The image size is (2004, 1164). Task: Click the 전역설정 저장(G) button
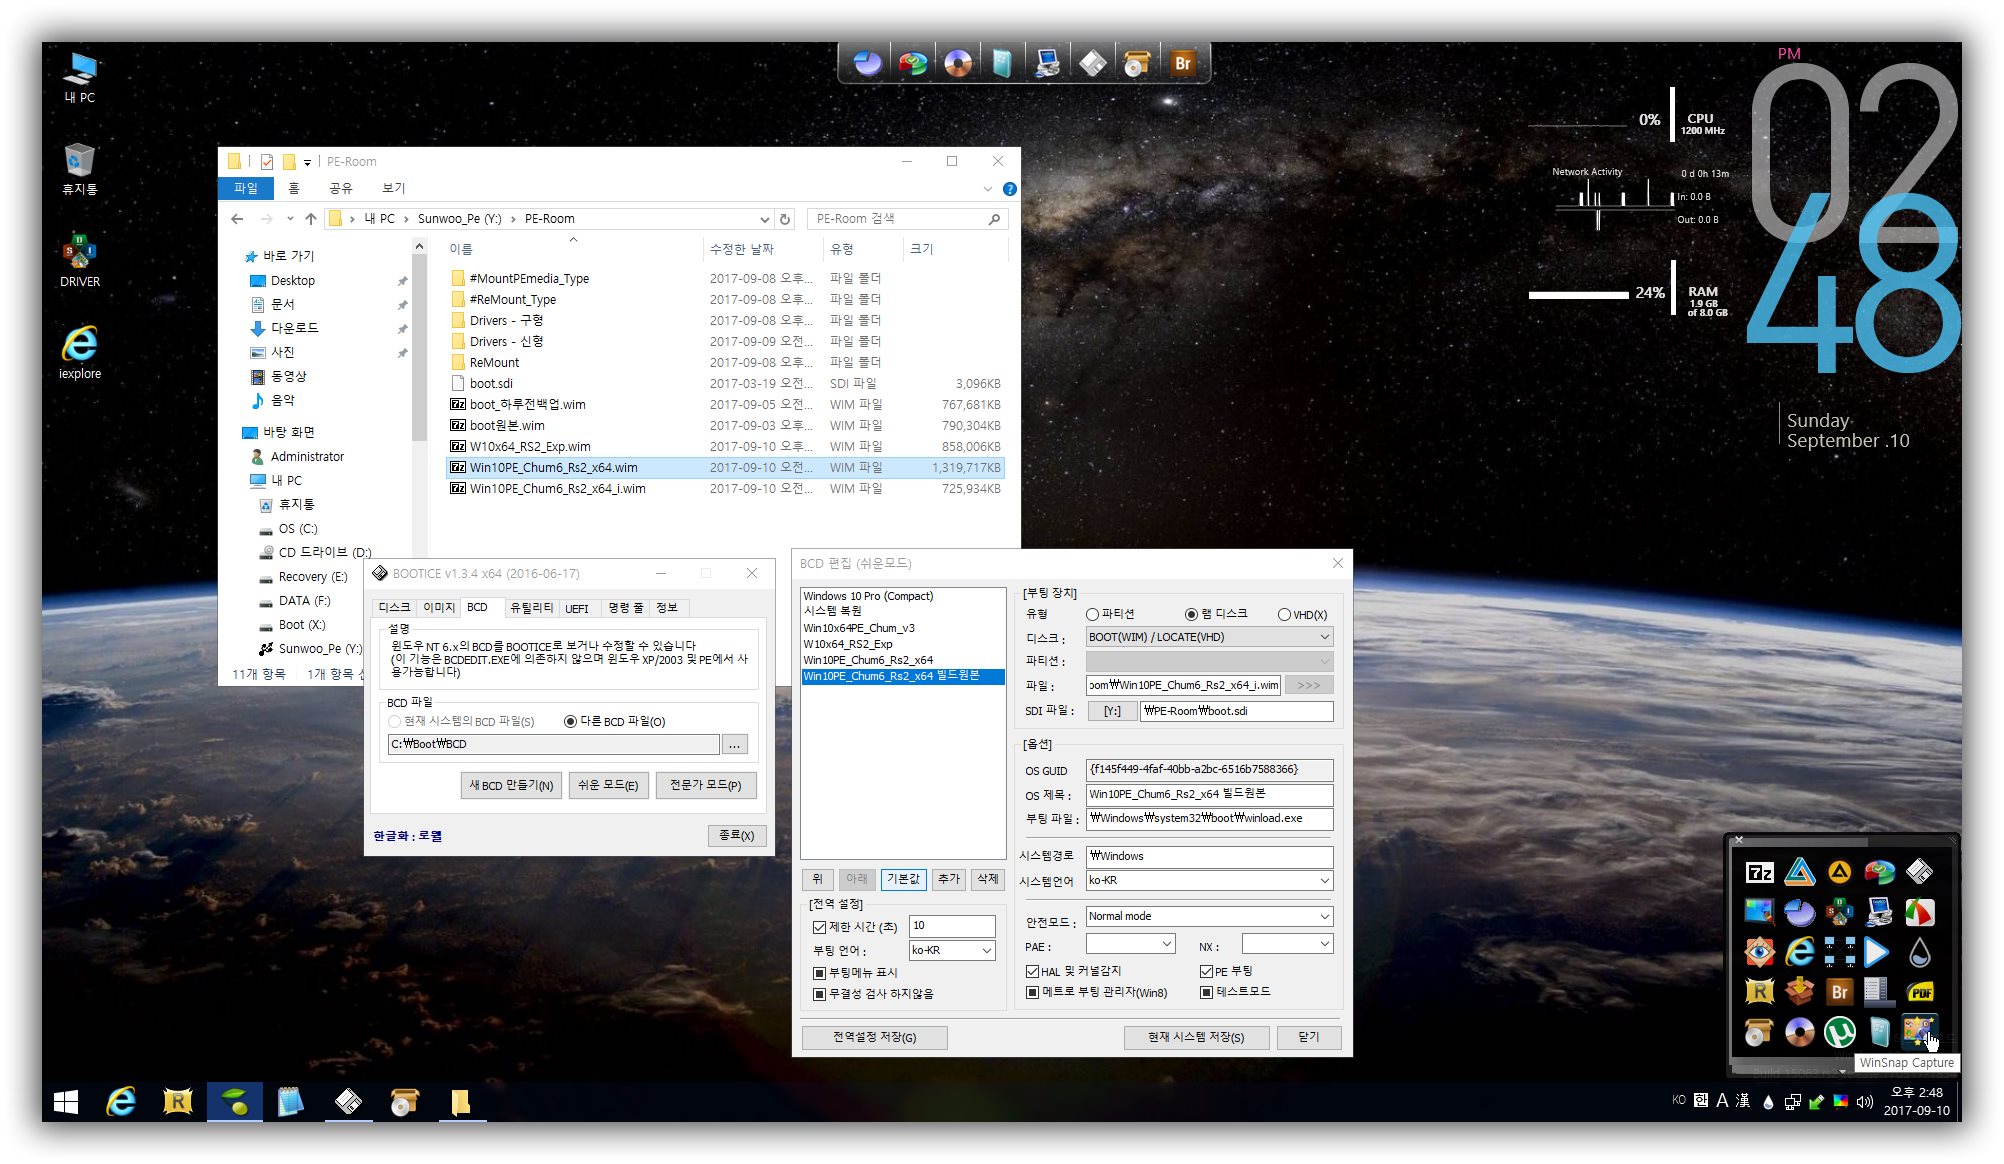(875, 1037)
